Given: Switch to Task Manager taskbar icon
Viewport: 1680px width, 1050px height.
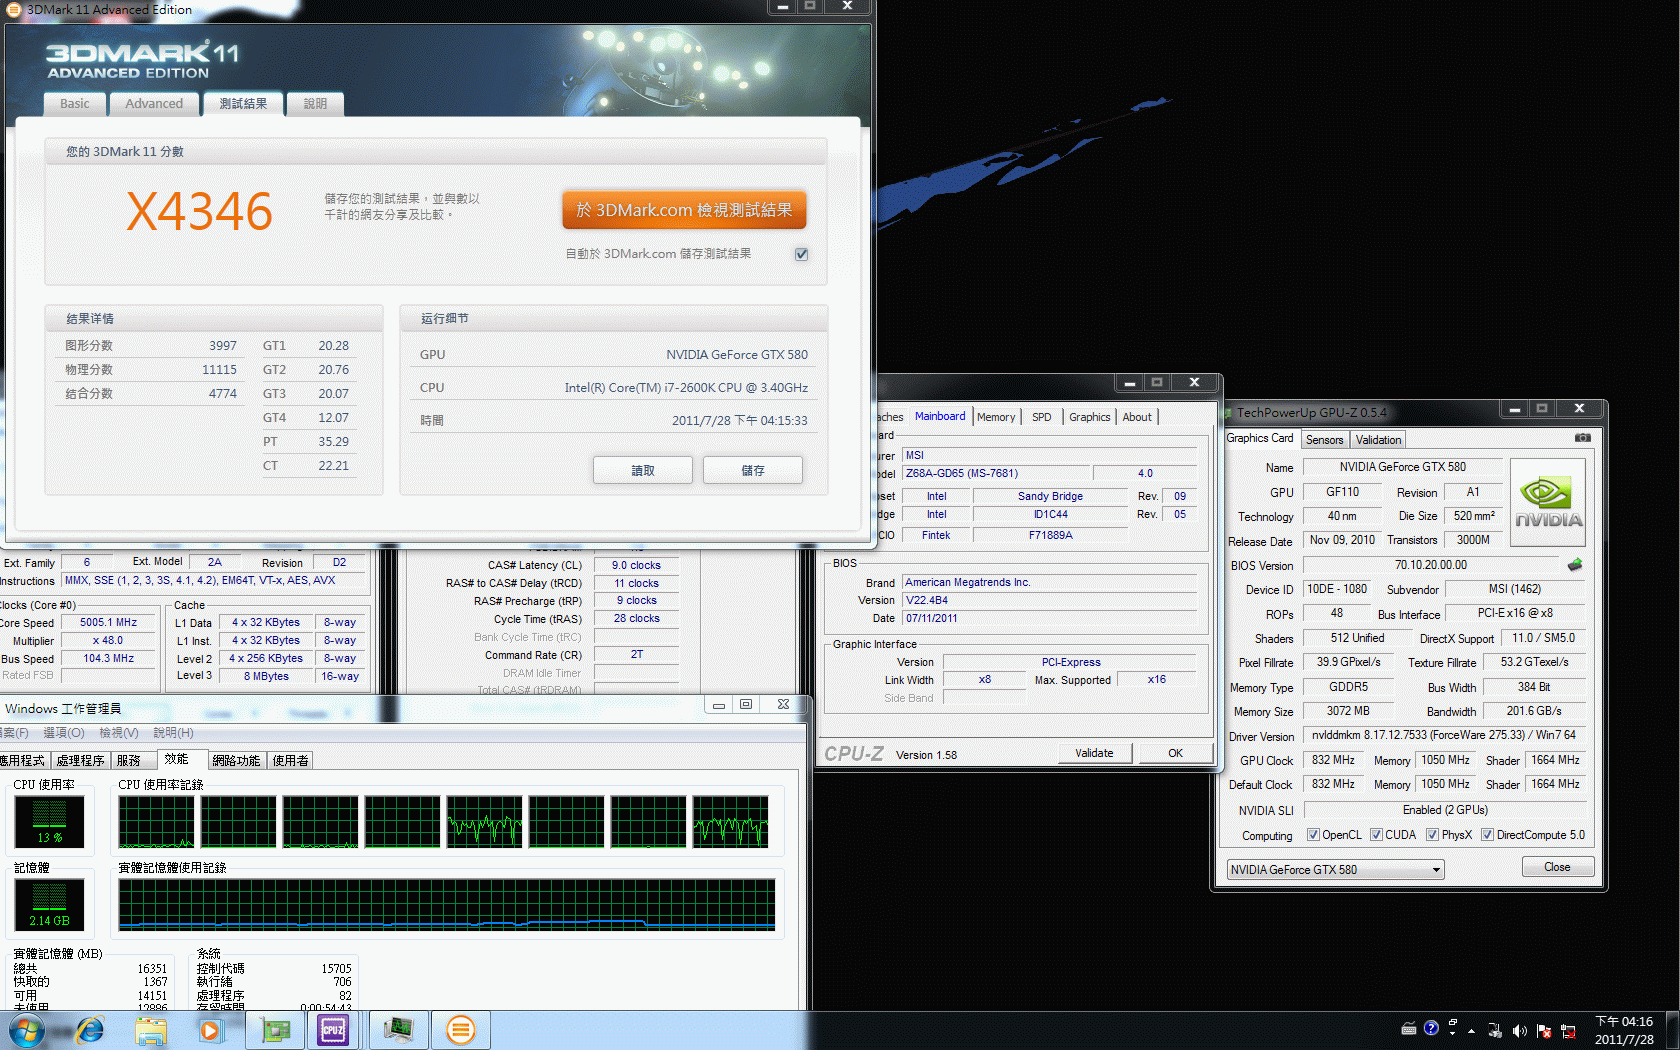Looking at the screenshot, I should coord(399,1030).
